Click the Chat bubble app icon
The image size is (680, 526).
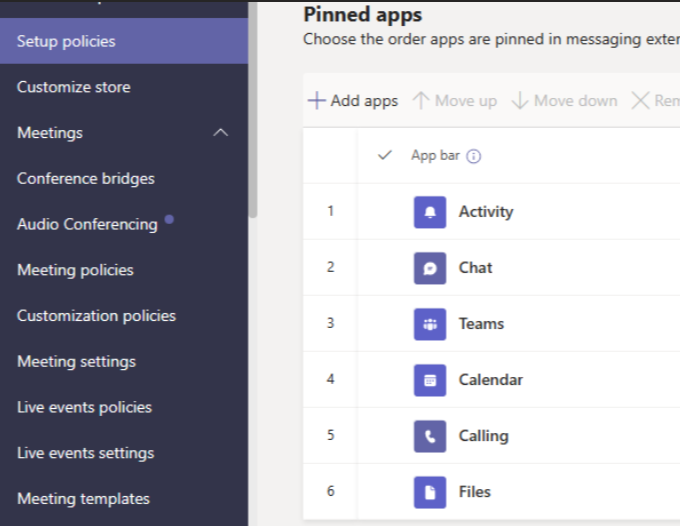430,268
